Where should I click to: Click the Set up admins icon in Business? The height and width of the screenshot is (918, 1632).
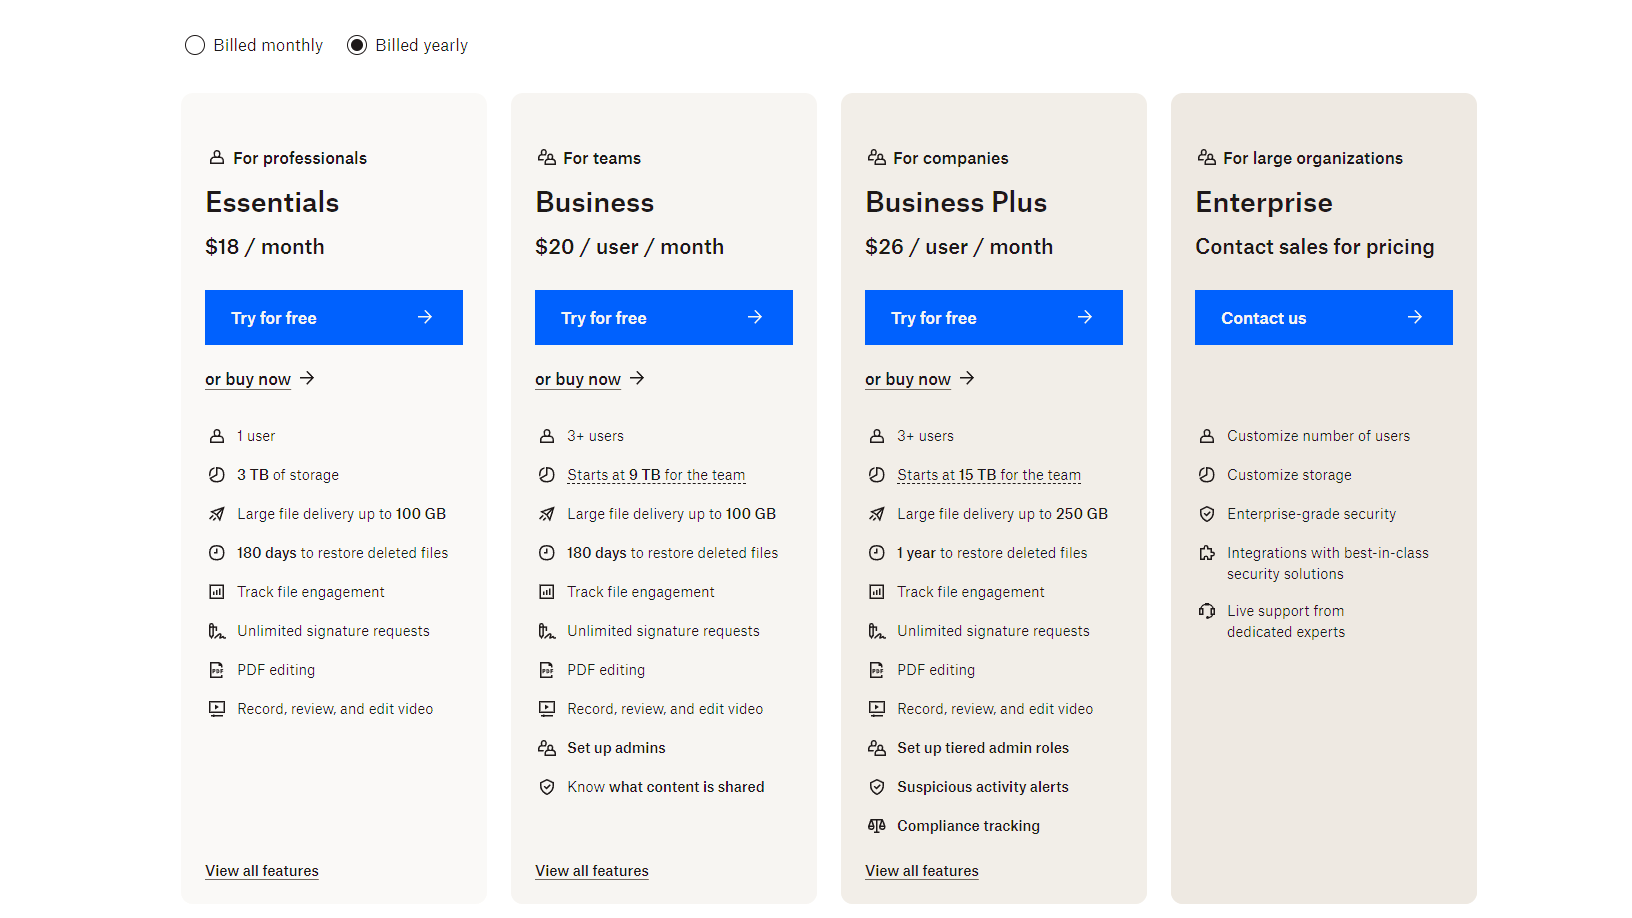point(547,747)
